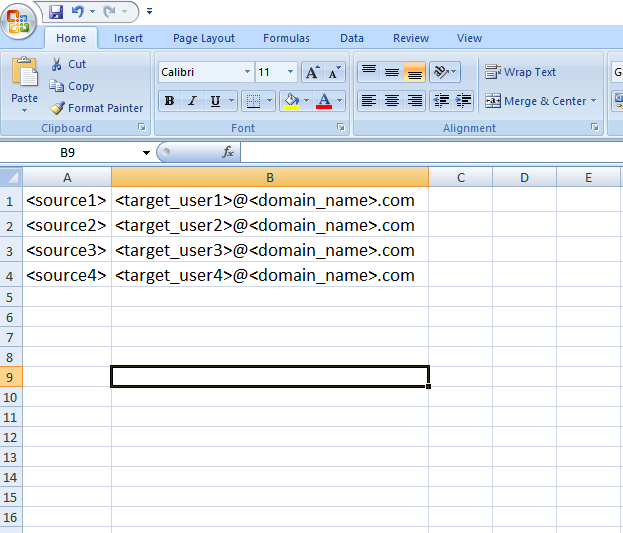Align text right in cell
Screen dimensions: 623x533
[x=414, y=101]
